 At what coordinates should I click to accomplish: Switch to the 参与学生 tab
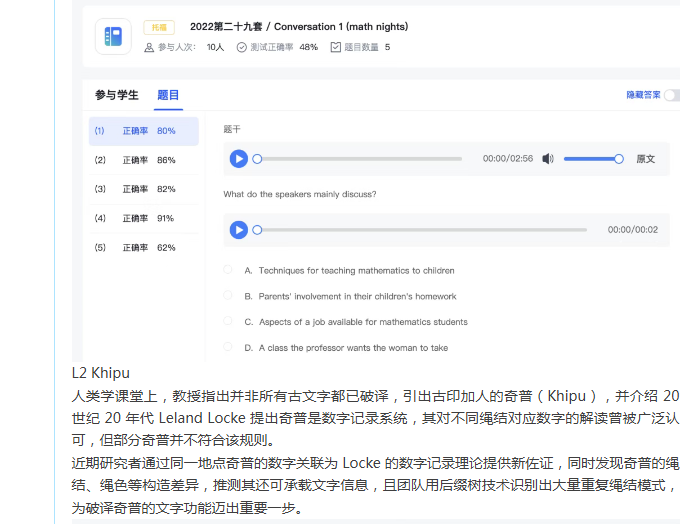[116, 95]
